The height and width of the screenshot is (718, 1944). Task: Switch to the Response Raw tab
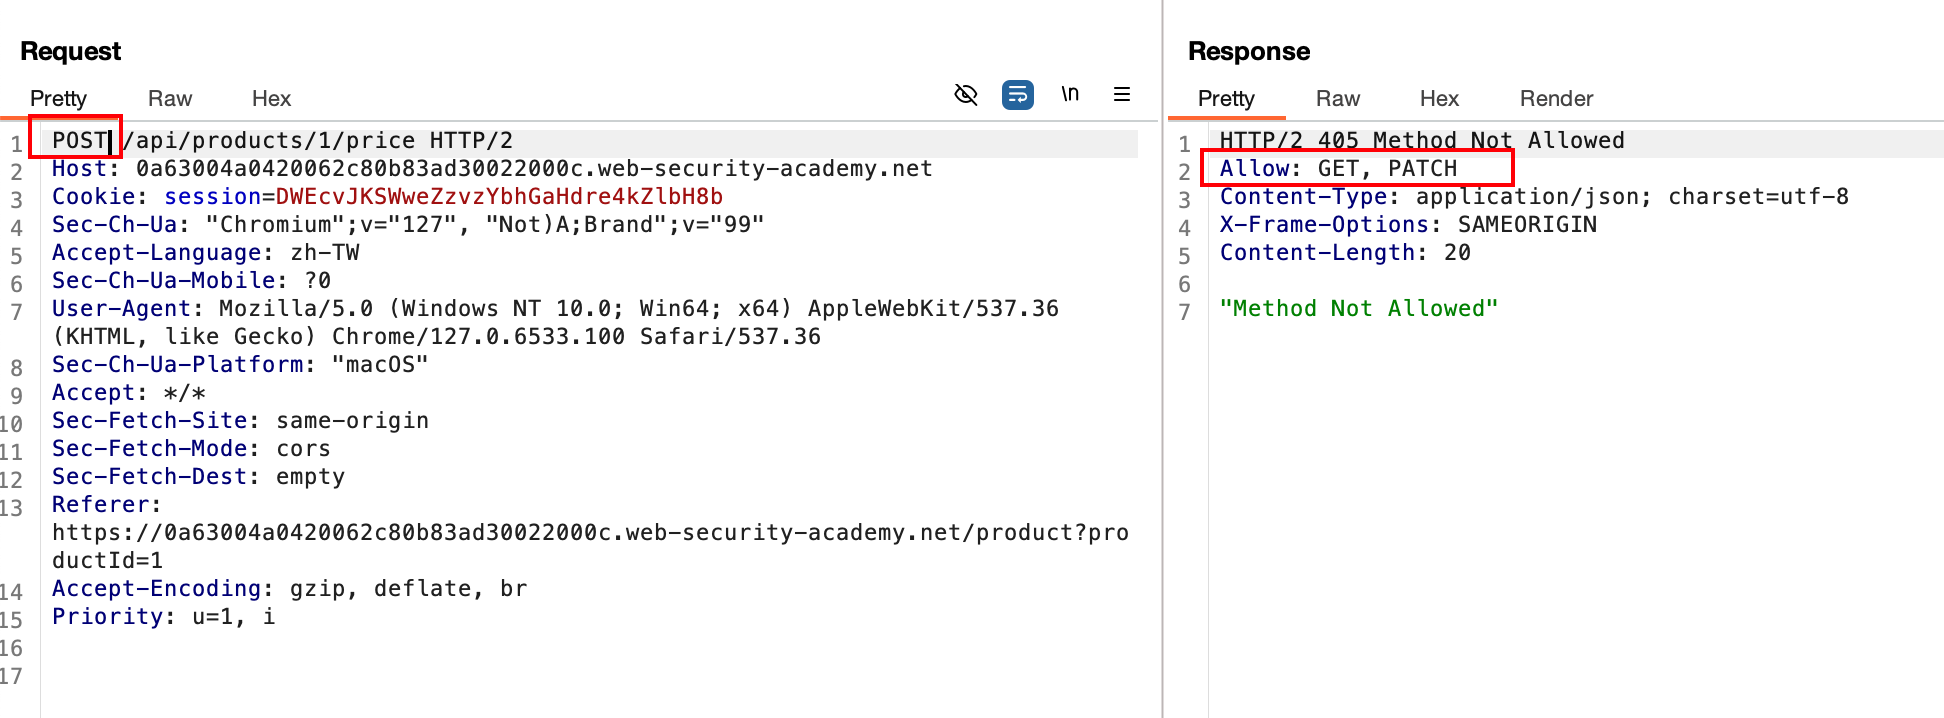coord(1338,98)
